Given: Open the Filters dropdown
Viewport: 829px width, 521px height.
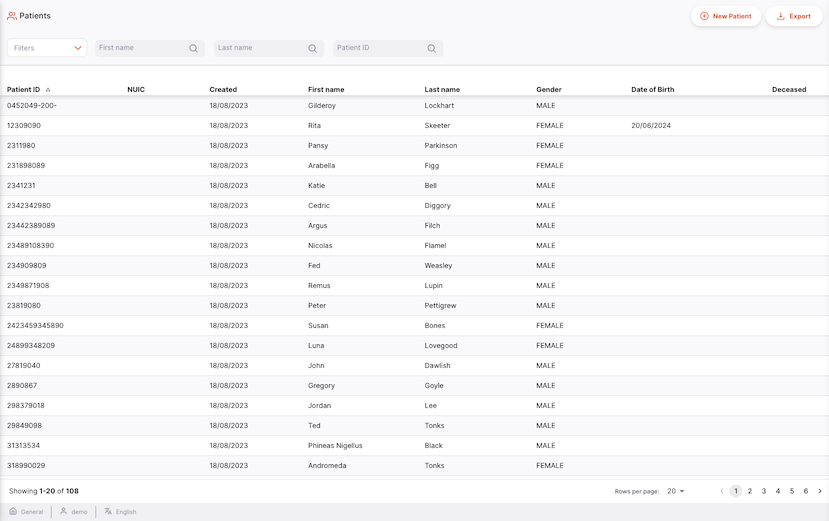Looking at the screenshot, I should click(x=47, y=48).
